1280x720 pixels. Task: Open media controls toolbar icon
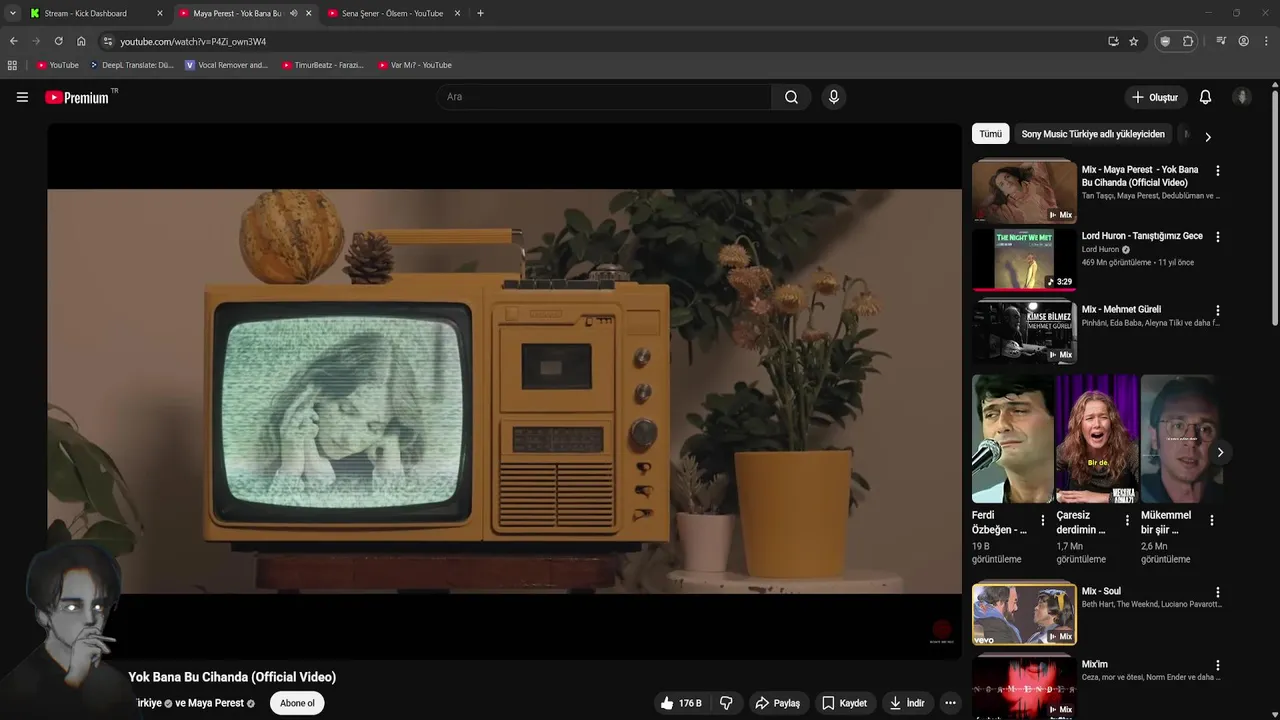click(x=1221, y=41)
